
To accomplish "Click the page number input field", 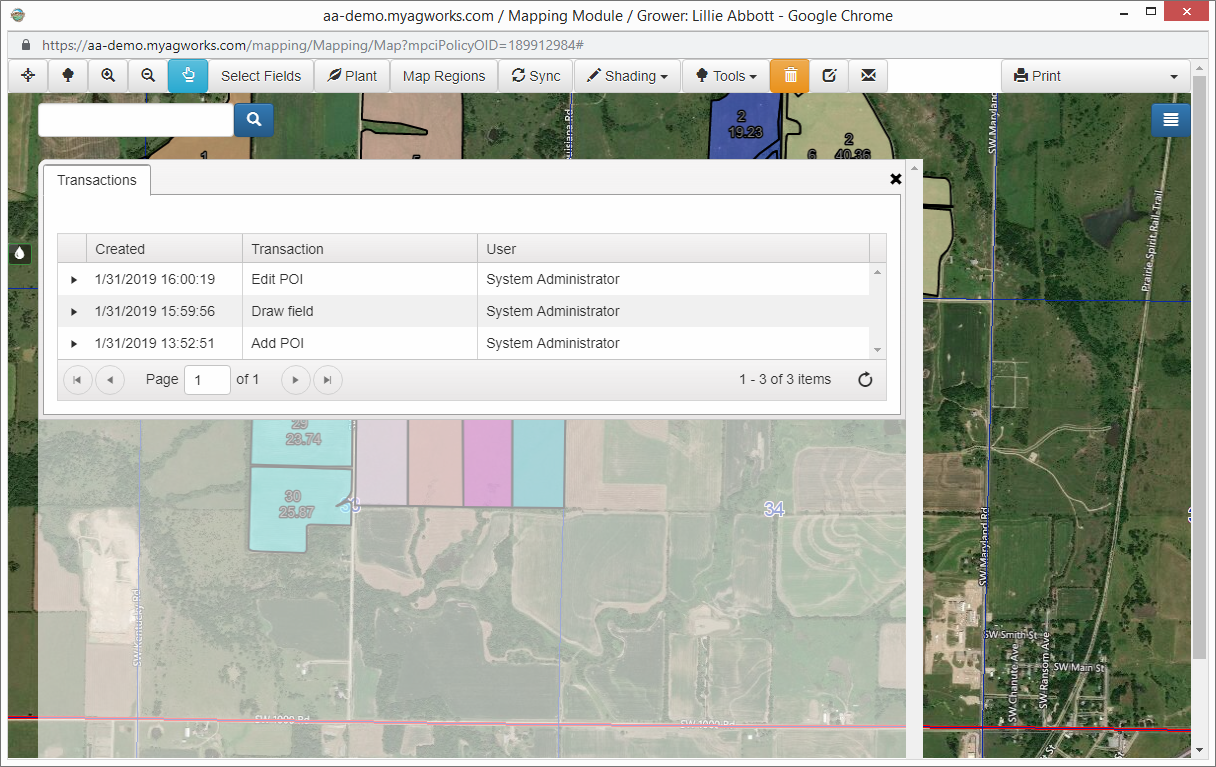I will click(x=207, y=380).
